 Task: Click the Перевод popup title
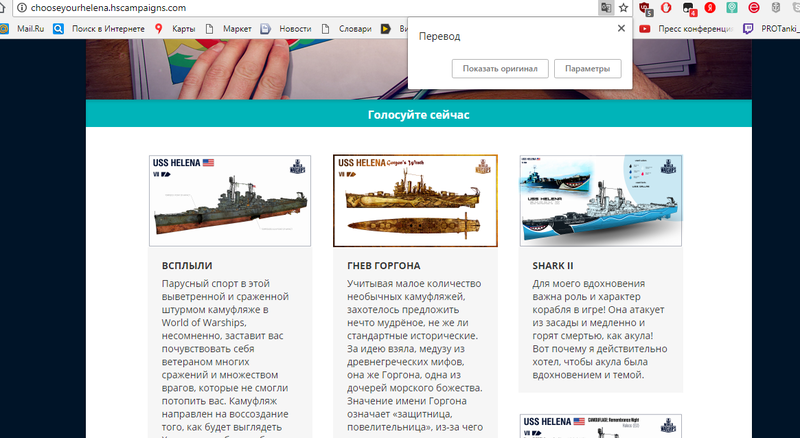coord(439,36)
